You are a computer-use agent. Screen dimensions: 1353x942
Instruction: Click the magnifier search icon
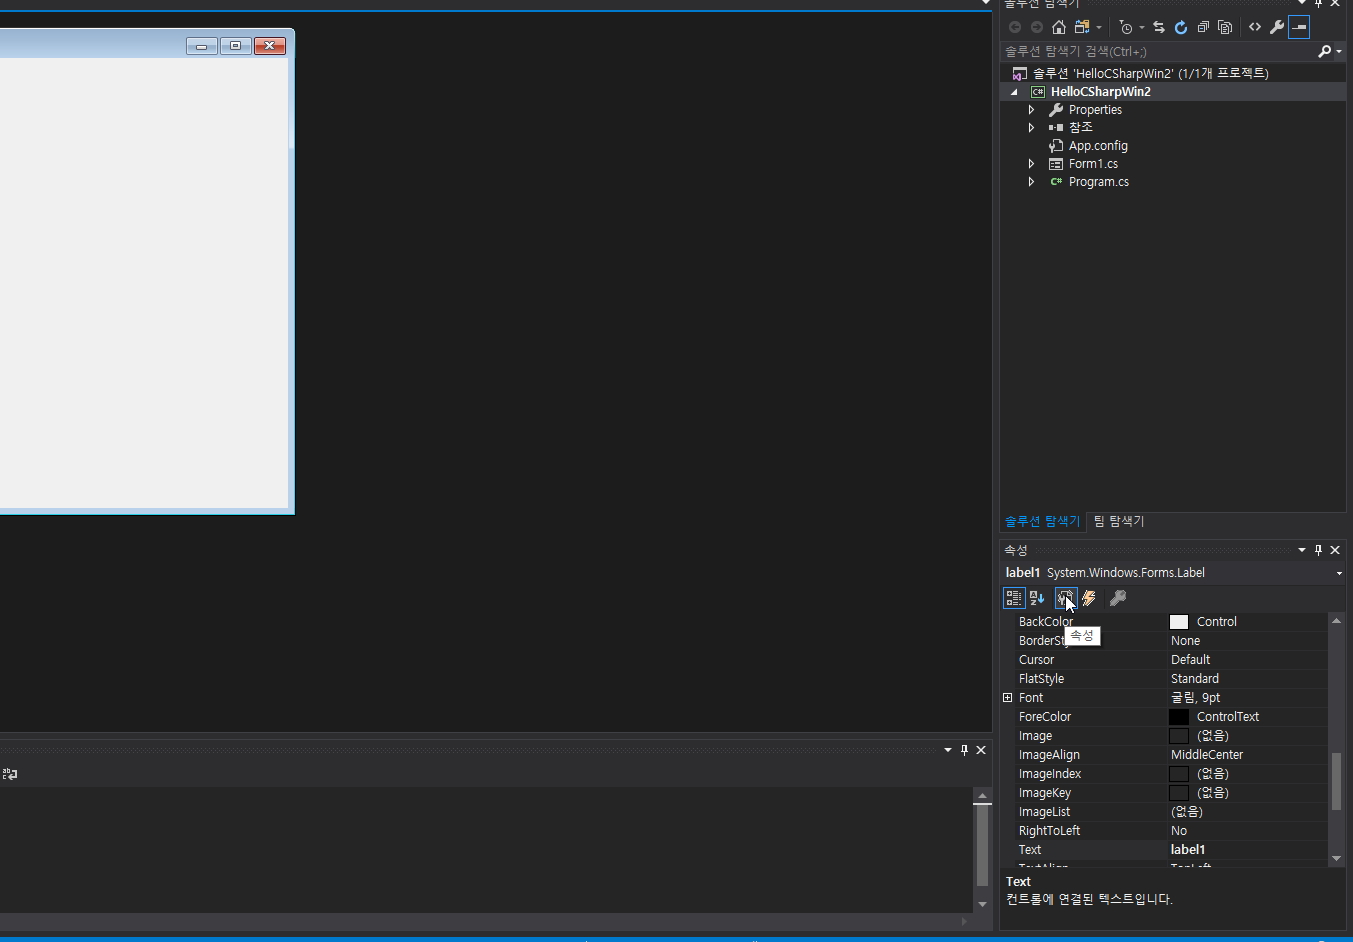[1324, 51]
